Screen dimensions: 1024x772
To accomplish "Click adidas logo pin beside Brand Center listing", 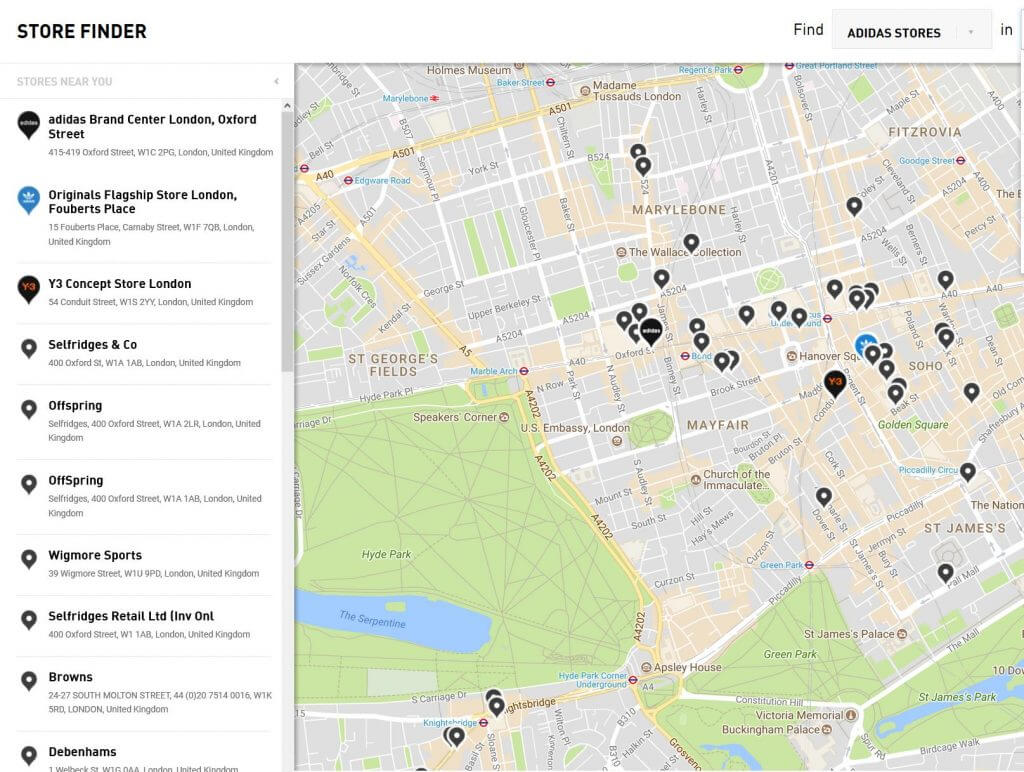I will (29, 125).
